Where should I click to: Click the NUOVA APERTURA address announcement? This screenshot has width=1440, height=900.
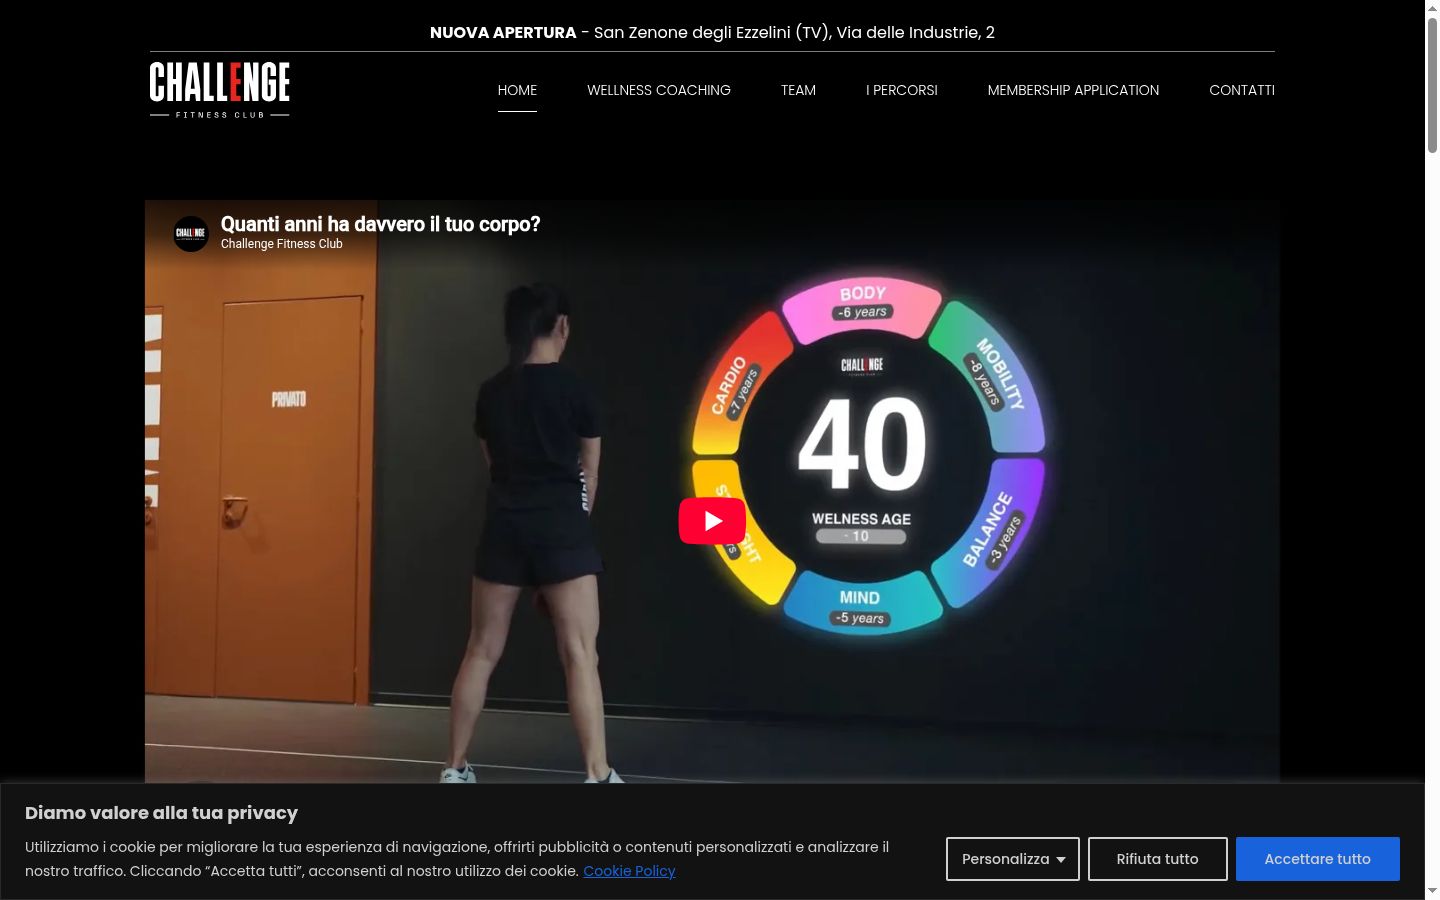[x=712, y=32]
